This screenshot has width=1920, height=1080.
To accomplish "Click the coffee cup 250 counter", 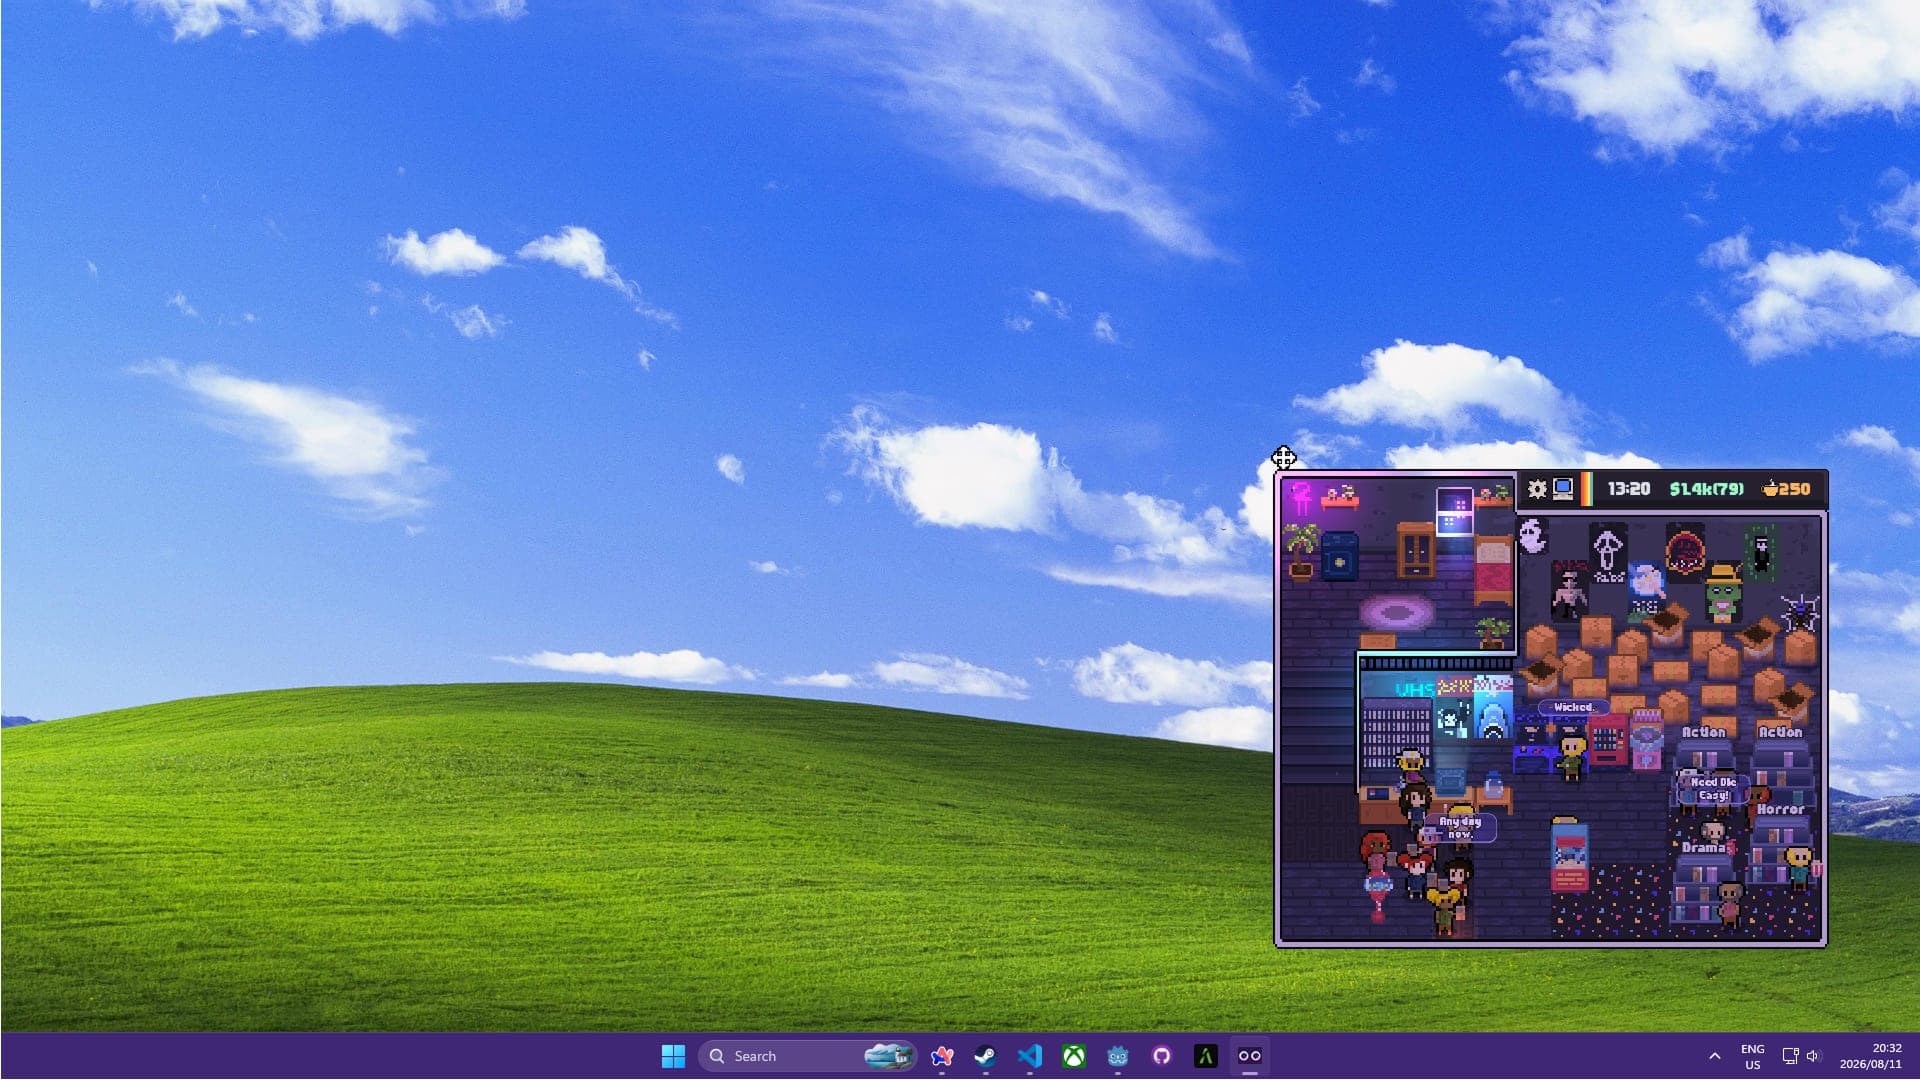I will 1786,489.
